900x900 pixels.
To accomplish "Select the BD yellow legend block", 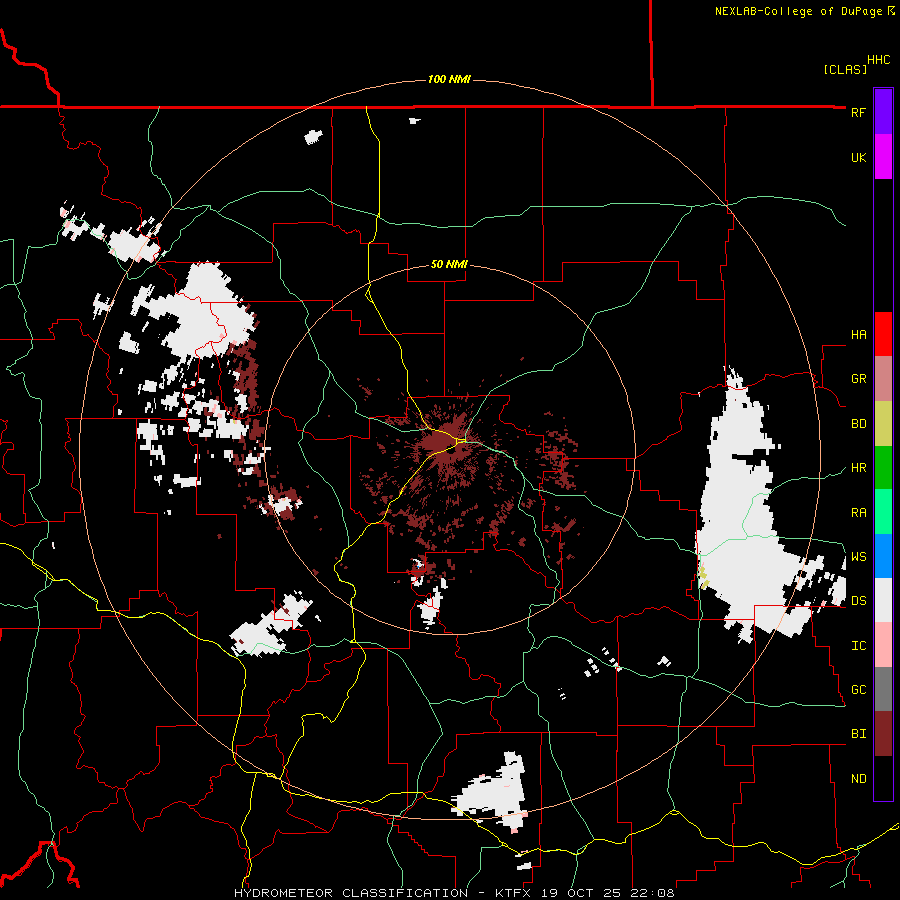I will pyautogui.click(x=883, y=423).
